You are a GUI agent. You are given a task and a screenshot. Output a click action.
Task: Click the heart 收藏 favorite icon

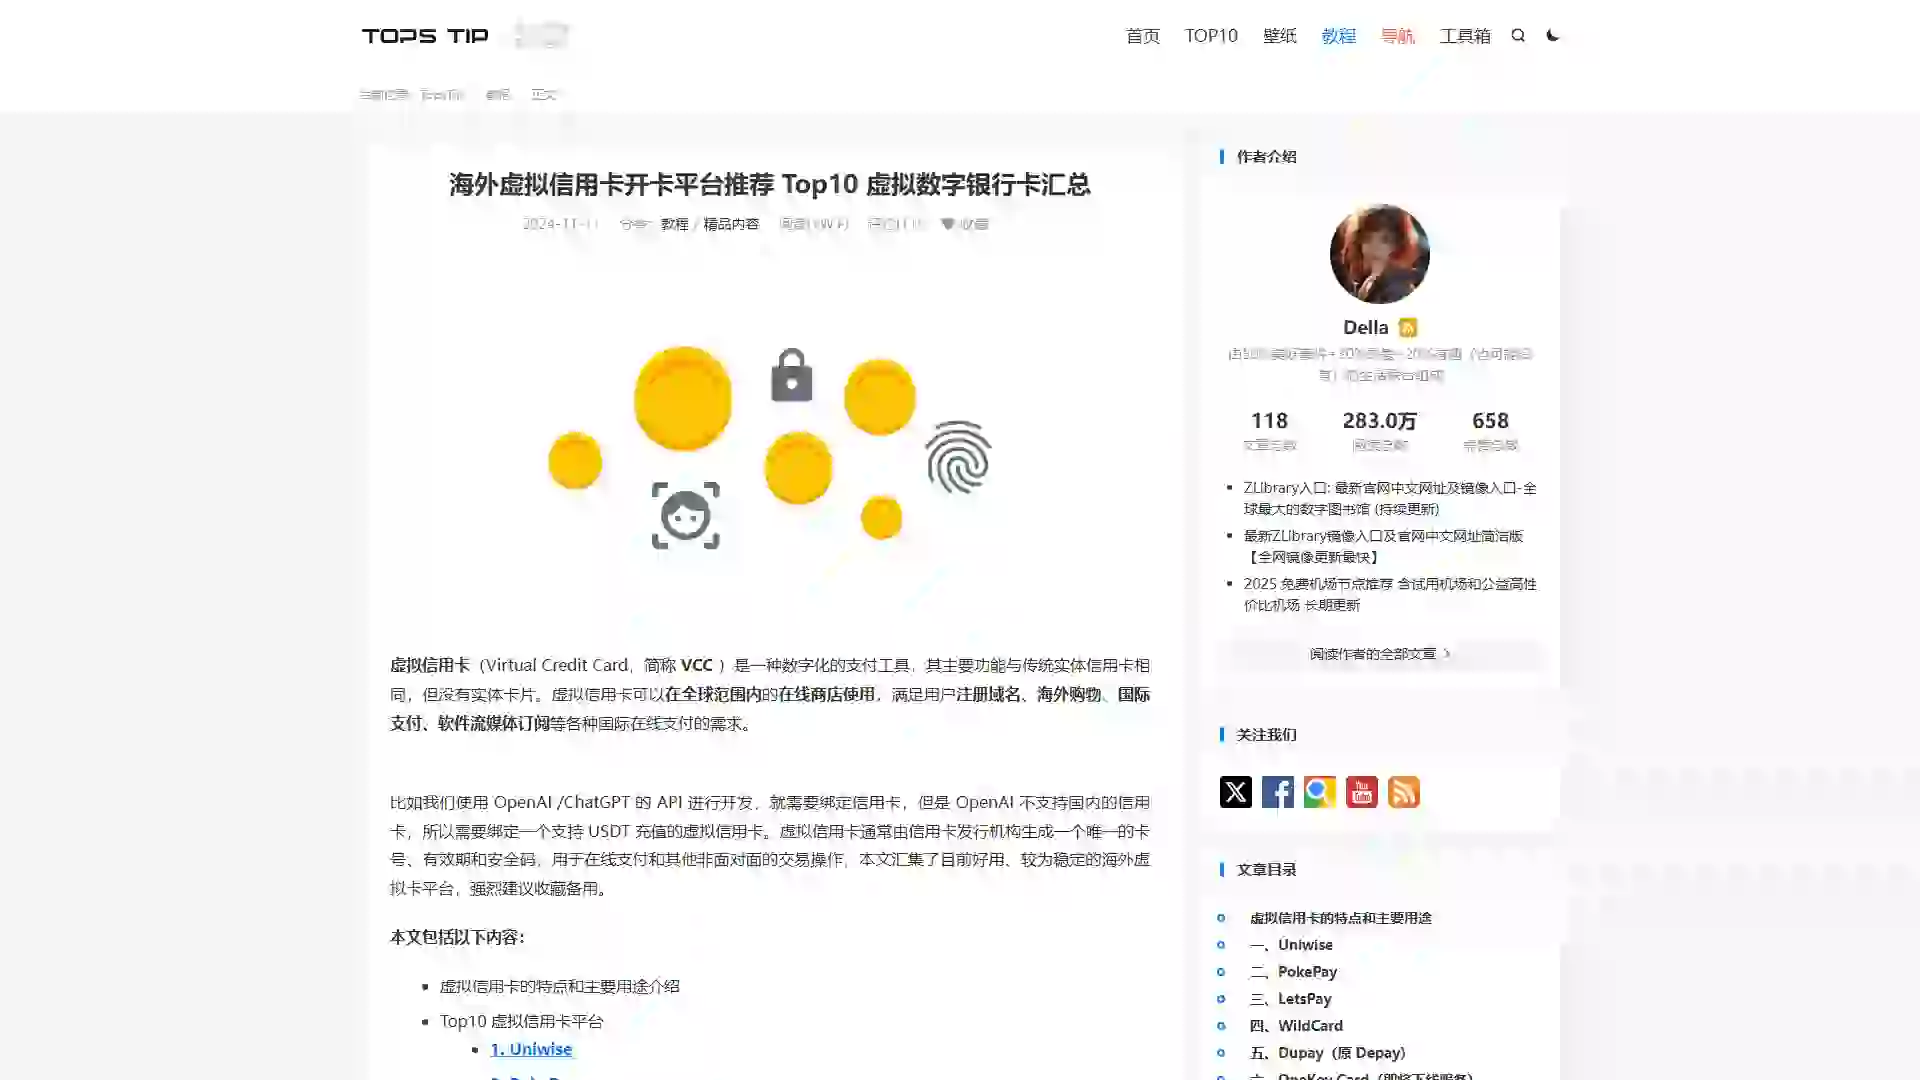[x=948, y=224]
